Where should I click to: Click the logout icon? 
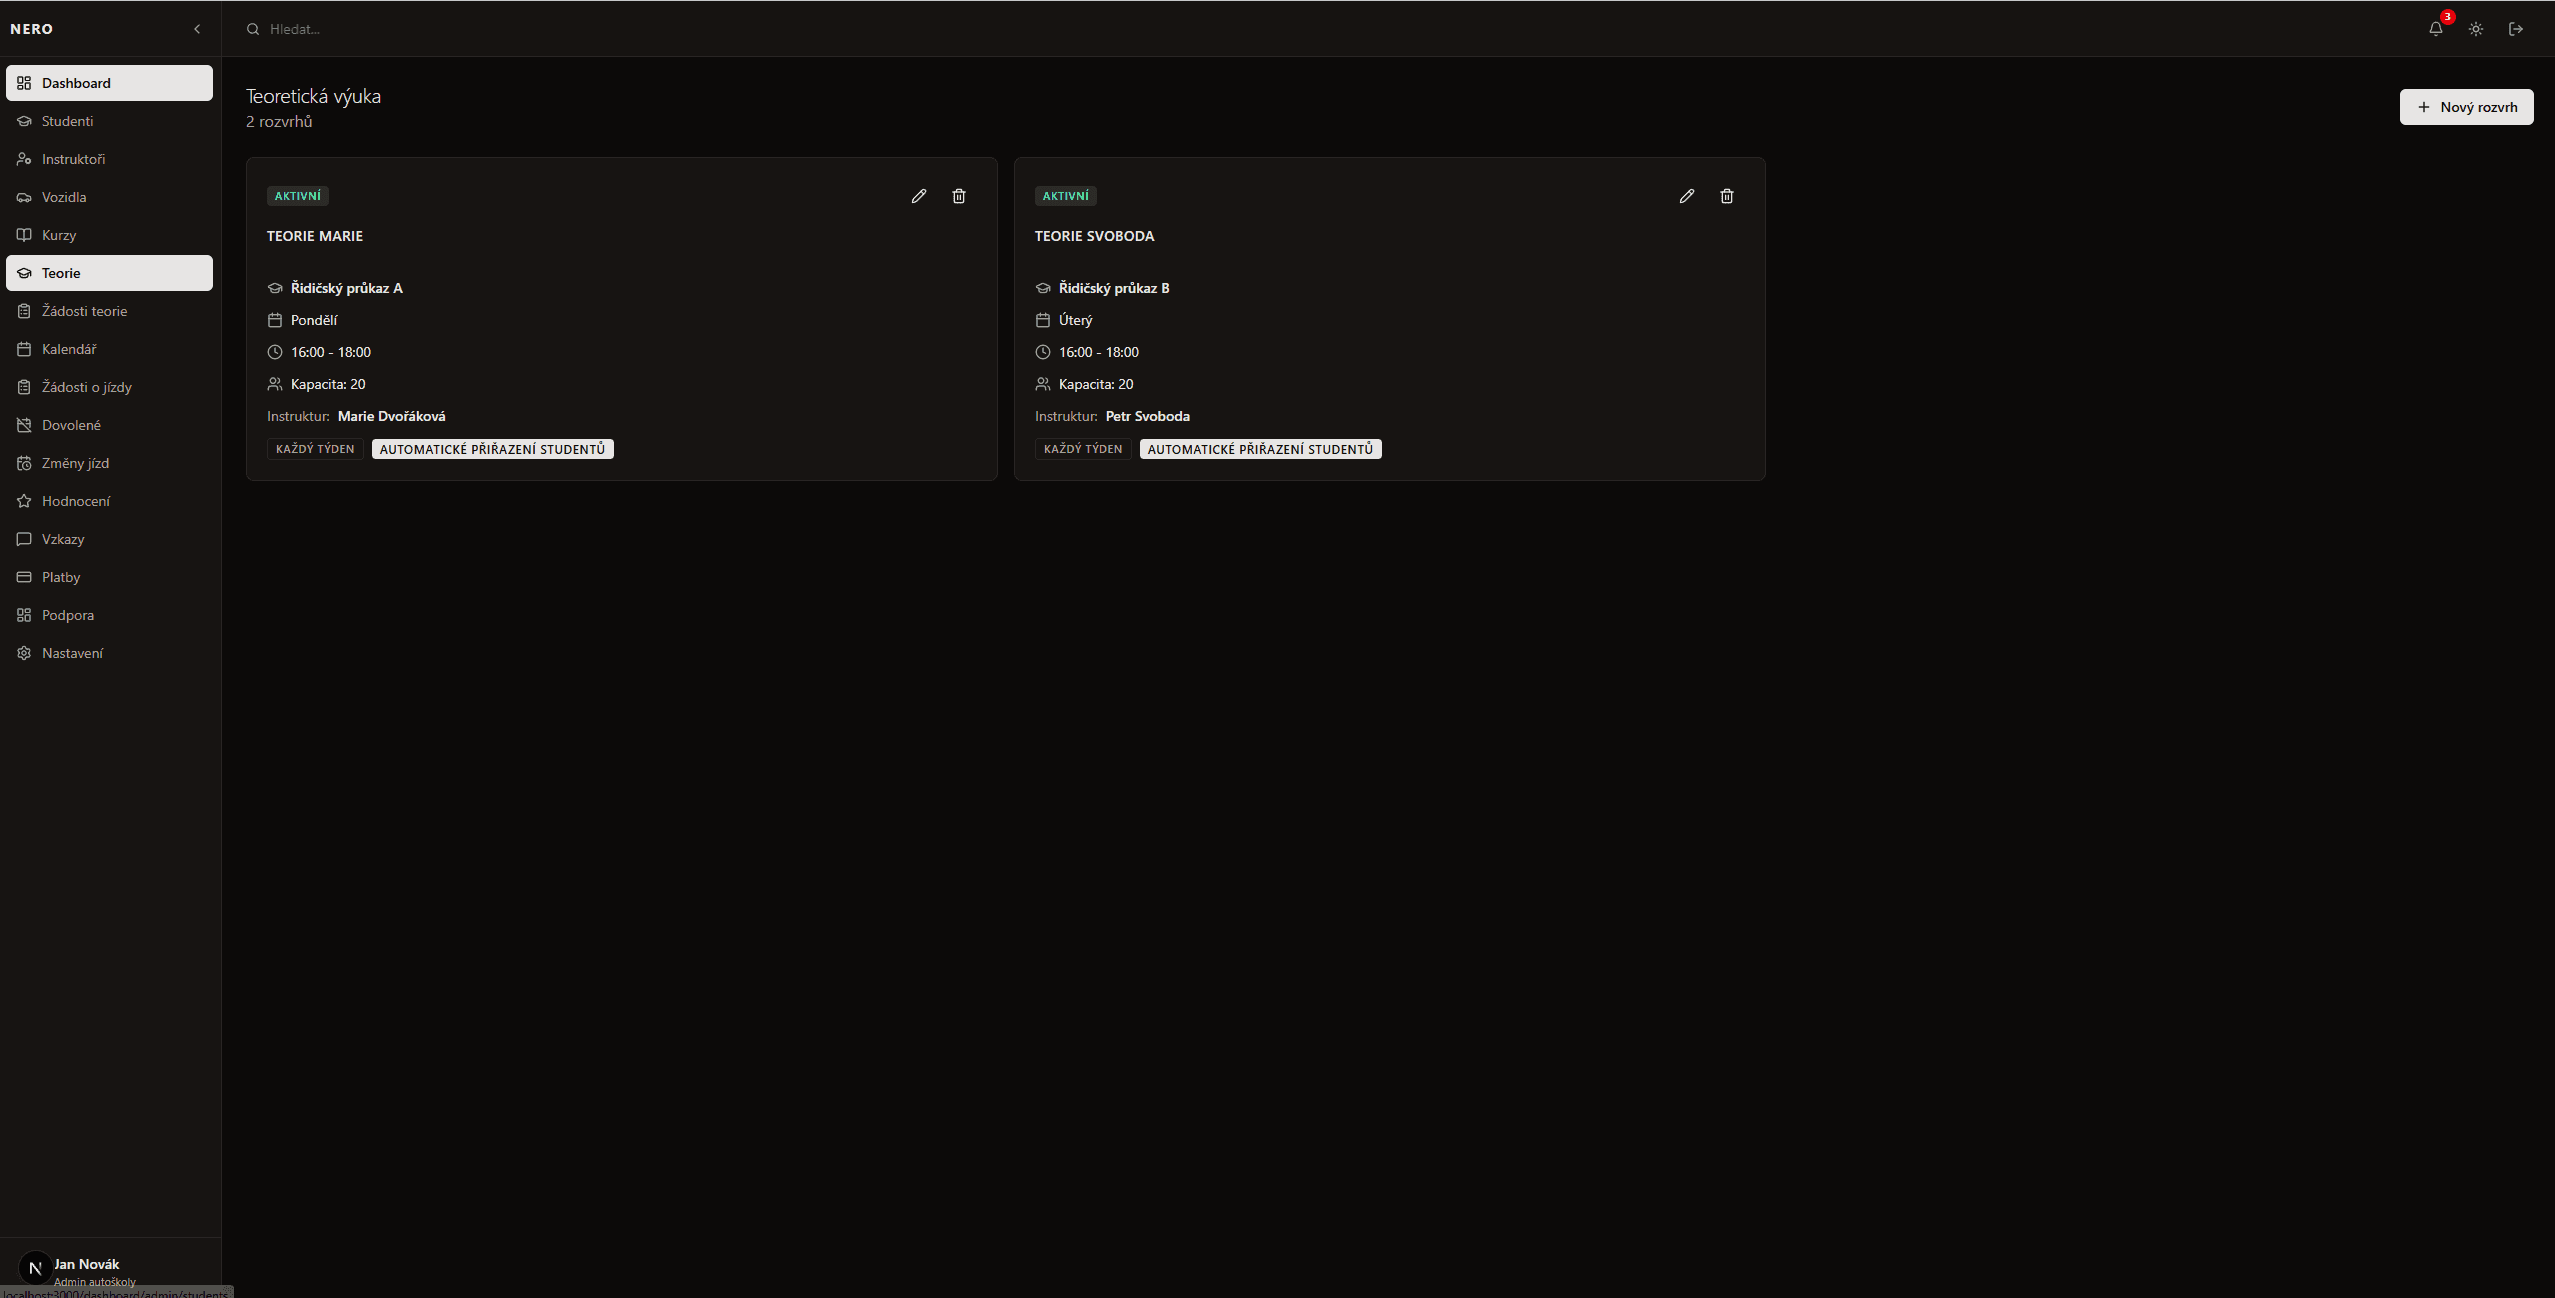pyautogui.click(x=2515, y=29)
